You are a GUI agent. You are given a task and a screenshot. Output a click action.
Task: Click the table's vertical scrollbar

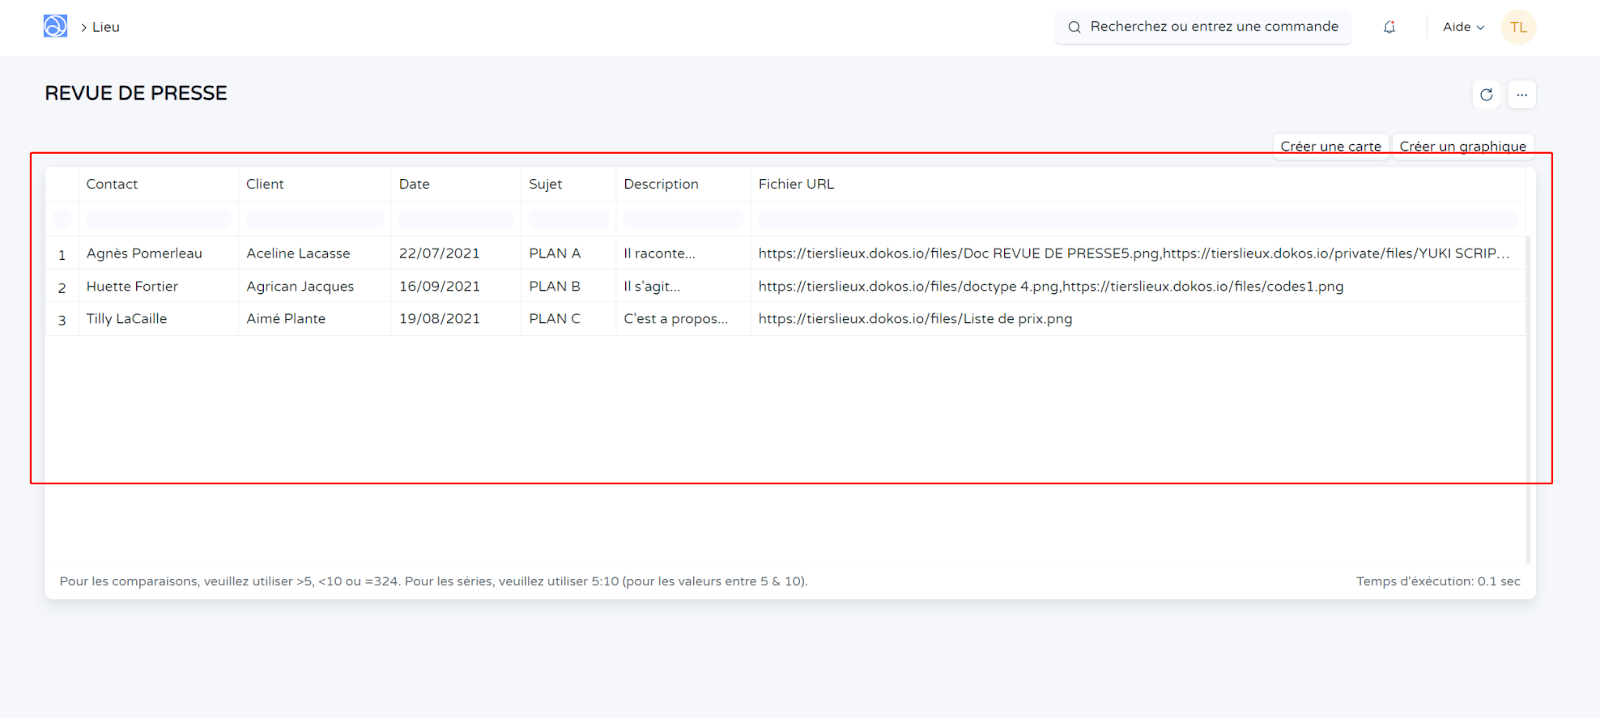[1528, 400]
